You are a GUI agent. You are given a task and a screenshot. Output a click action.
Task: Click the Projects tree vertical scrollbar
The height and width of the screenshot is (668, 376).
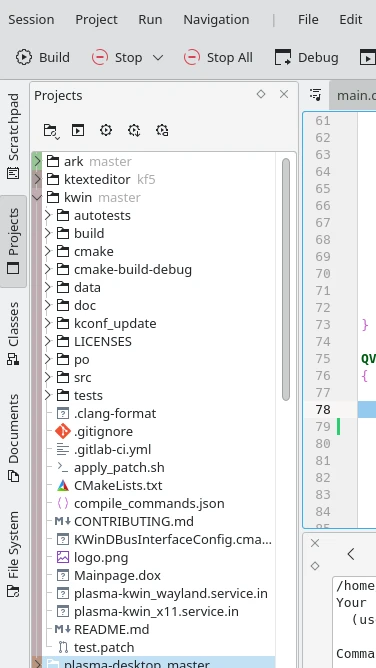pyautogui.click(x=286, y=279)
